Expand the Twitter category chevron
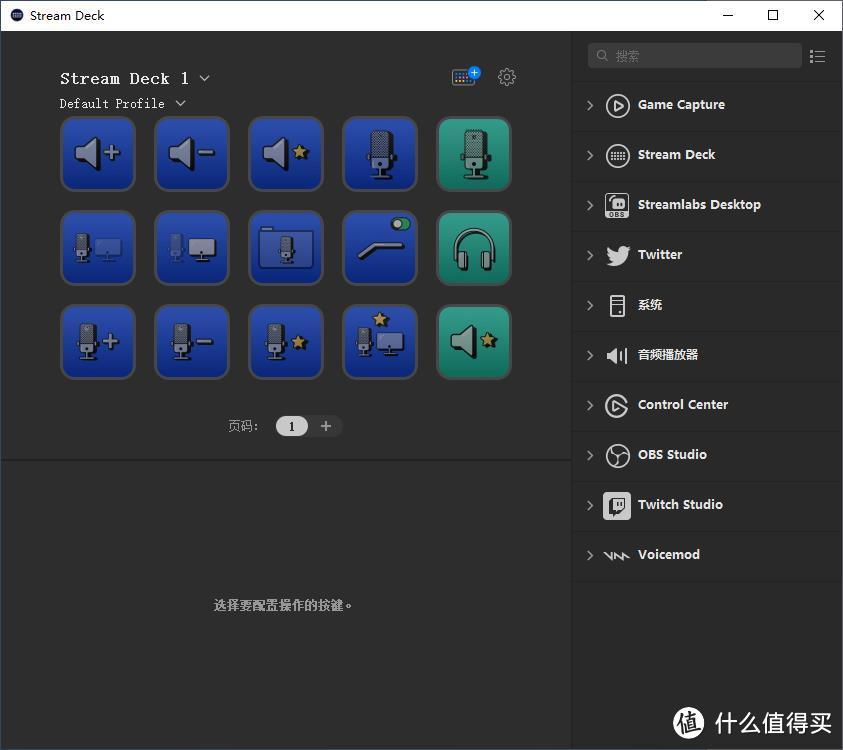 coord(590,255)
